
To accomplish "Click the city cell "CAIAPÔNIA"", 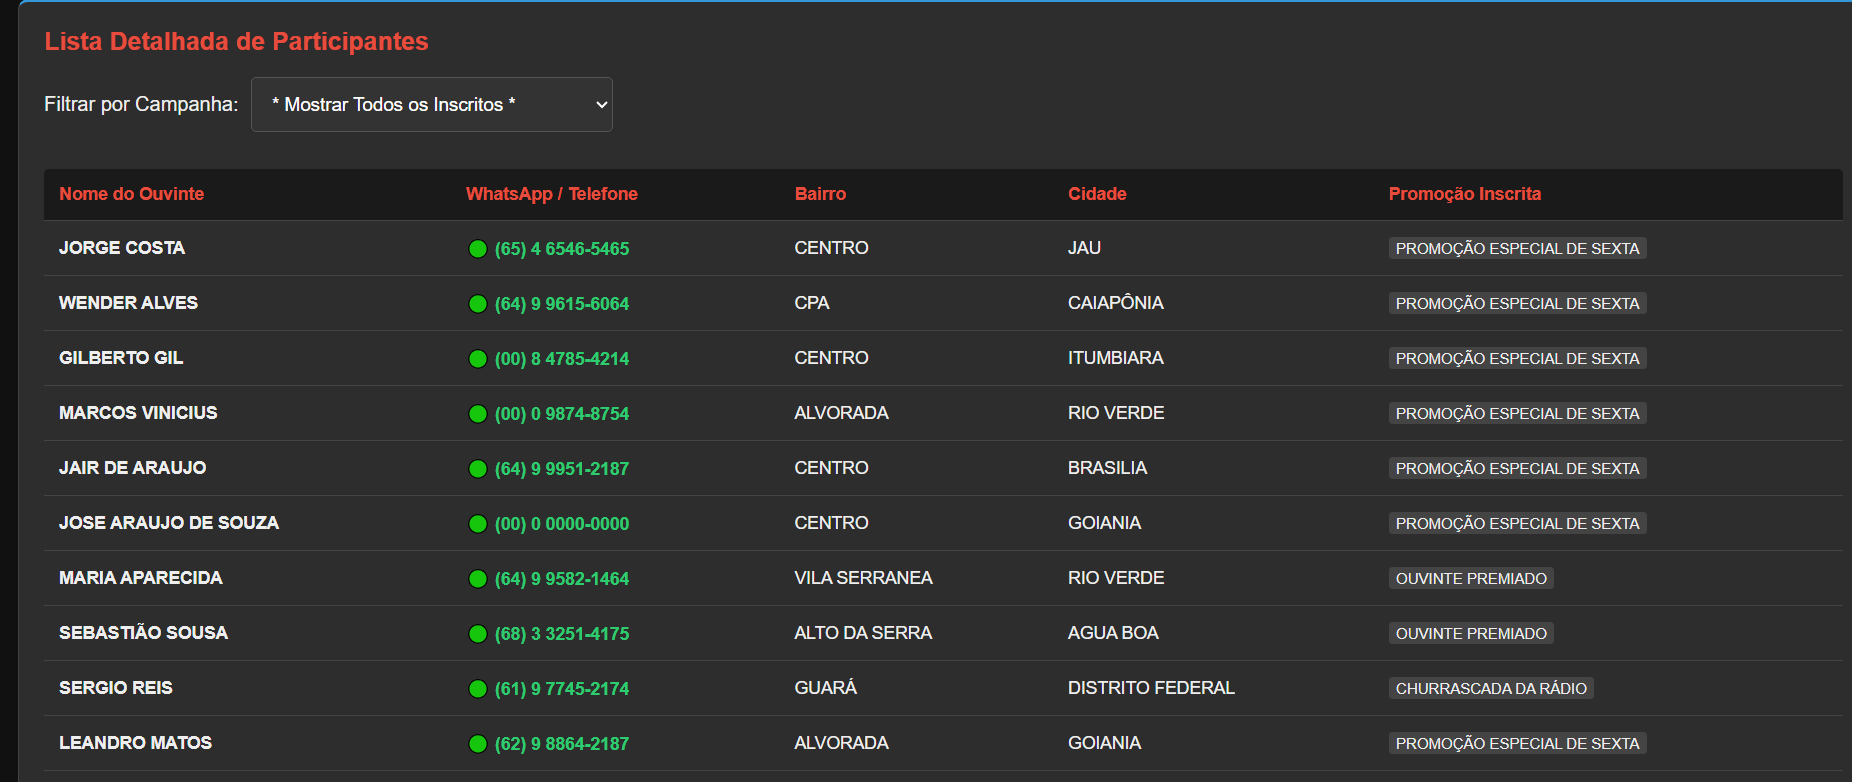I will click(x=1116, y=303).
